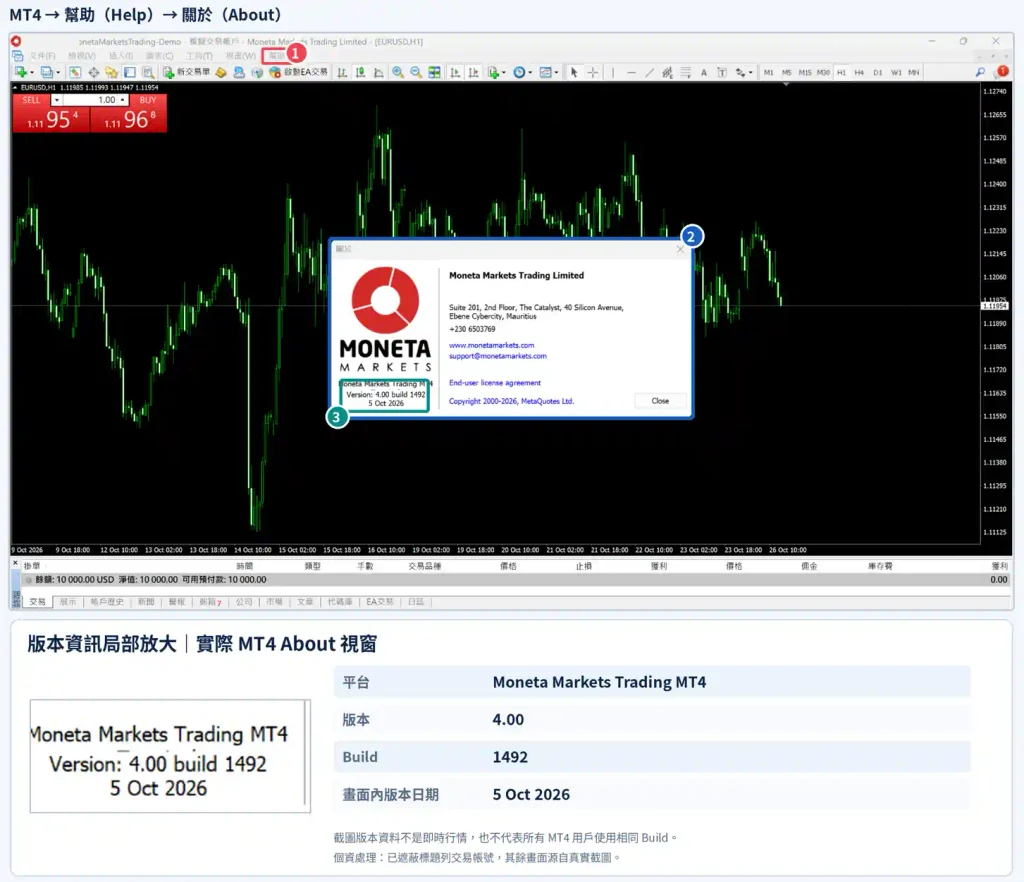This screenshot has height=882, width=1024.
Task: Open the End-user license agreement link
Action: click(495, 383)
